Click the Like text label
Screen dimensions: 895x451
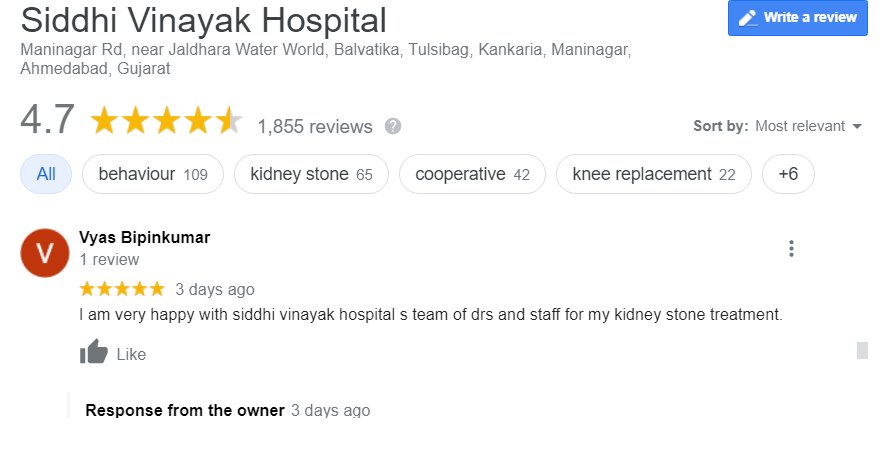pos(131,355)
